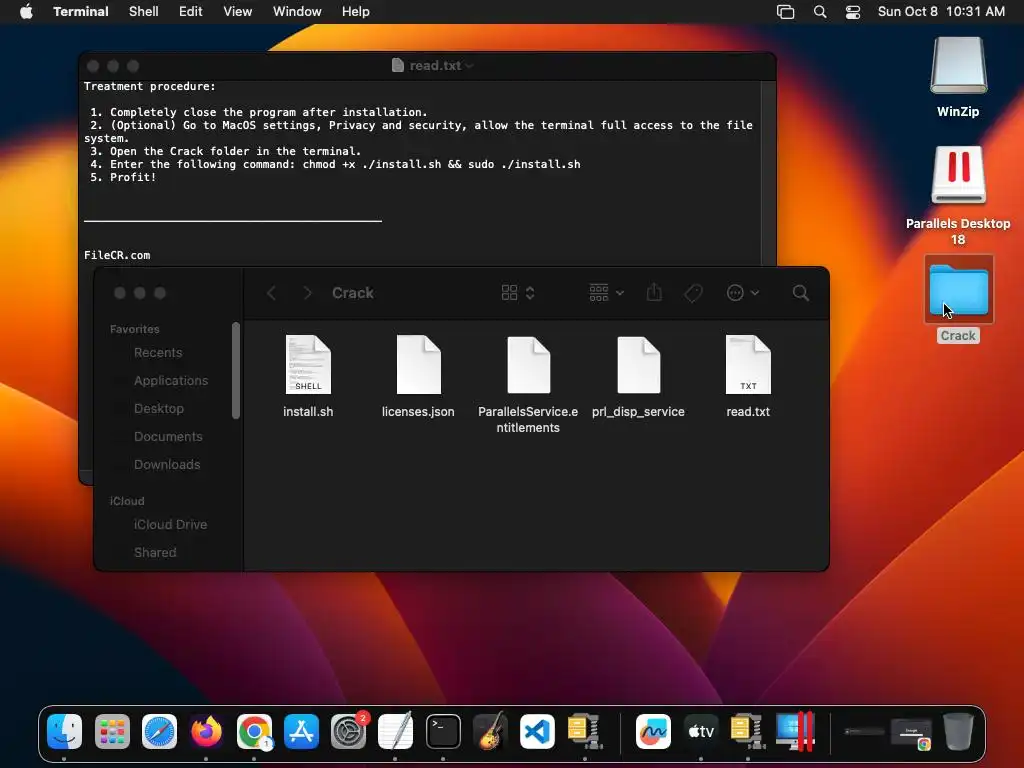Select ParallelsService.entitlements file icon
1024x768 pixels.
click(x=528, y=364)
